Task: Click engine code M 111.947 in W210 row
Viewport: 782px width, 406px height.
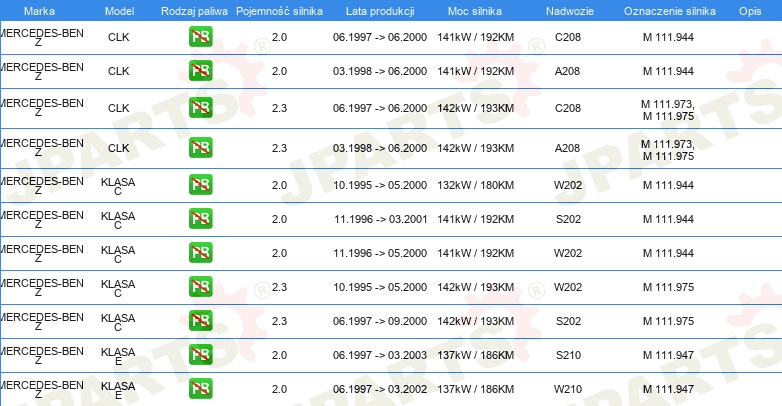Action: 668,389
